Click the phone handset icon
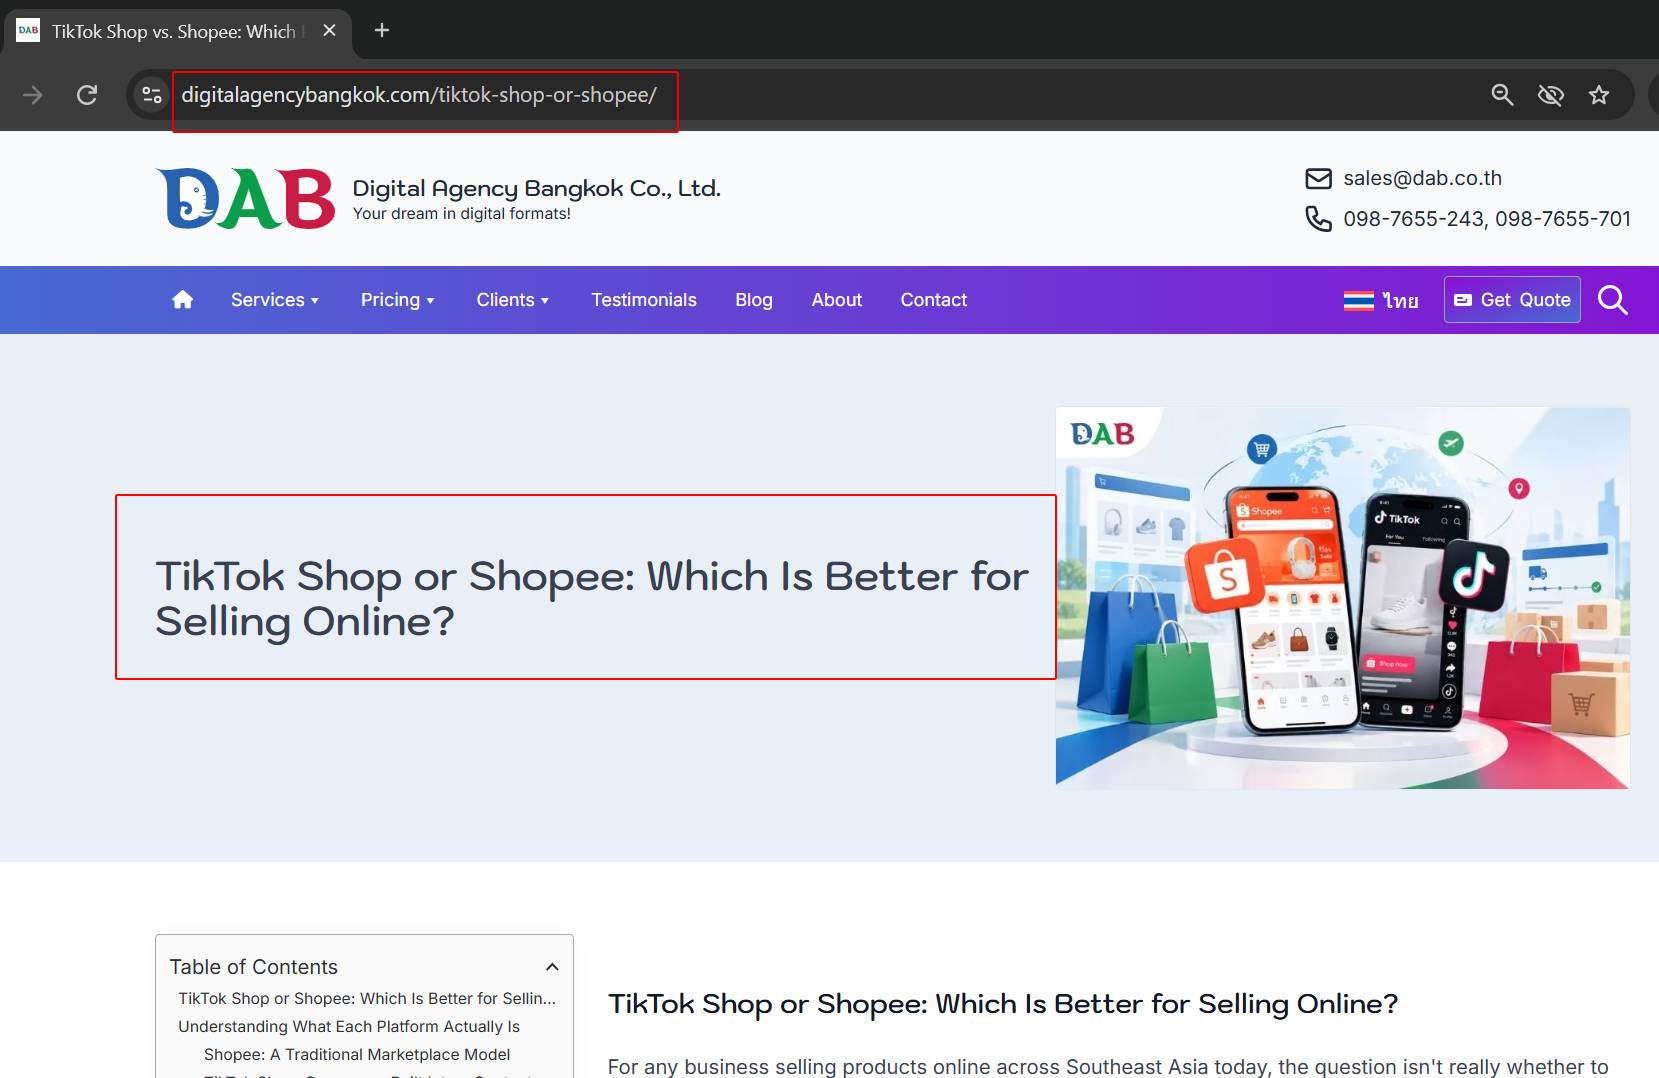Image resolution: width=1659 pixels, height=1078 pixels. pyautogui.click(x=1318, y=219)
